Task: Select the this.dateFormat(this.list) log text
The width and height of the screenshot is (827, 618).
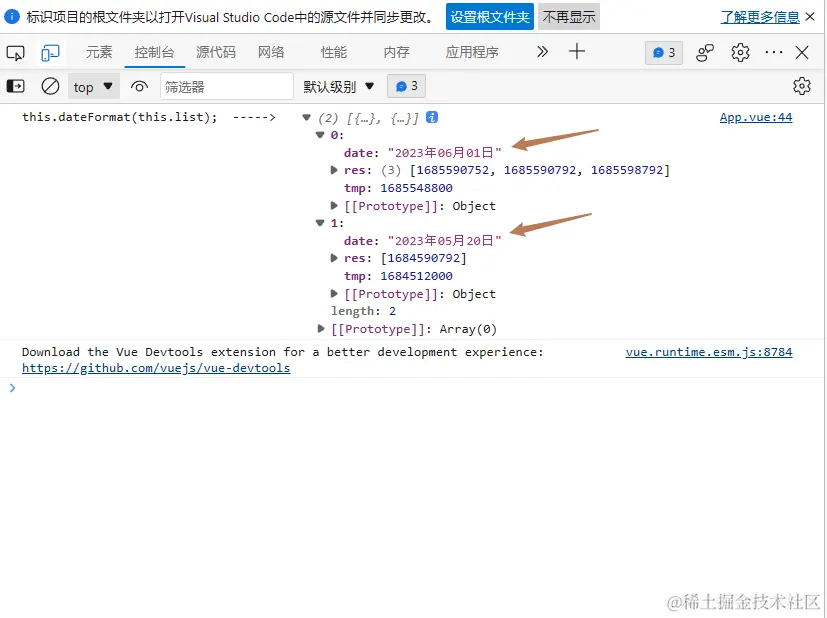Action: (x=119, y=117)
